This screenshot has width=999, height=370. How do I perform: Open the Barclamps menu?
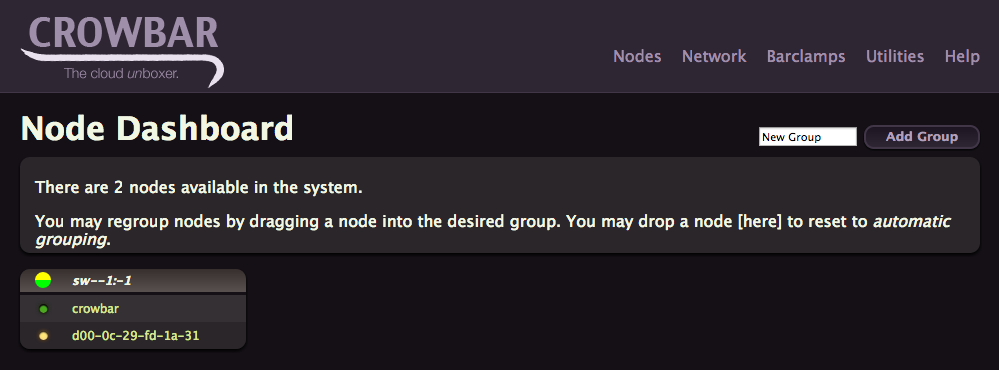click(x=806, y=57)
